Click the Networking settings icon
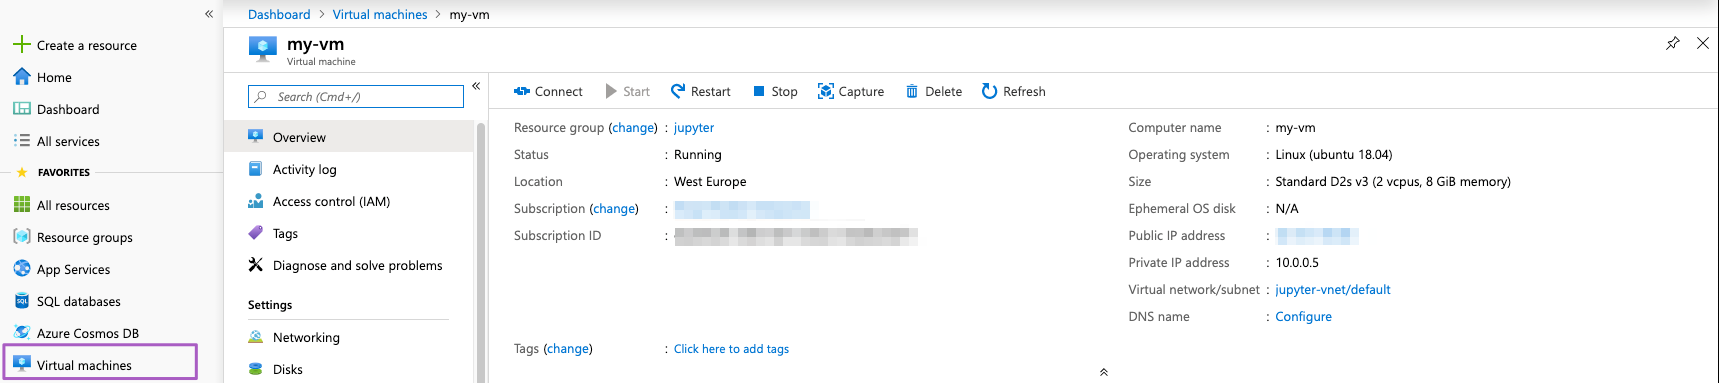This screenshot has height=383, width=1719. pos(256,337)
